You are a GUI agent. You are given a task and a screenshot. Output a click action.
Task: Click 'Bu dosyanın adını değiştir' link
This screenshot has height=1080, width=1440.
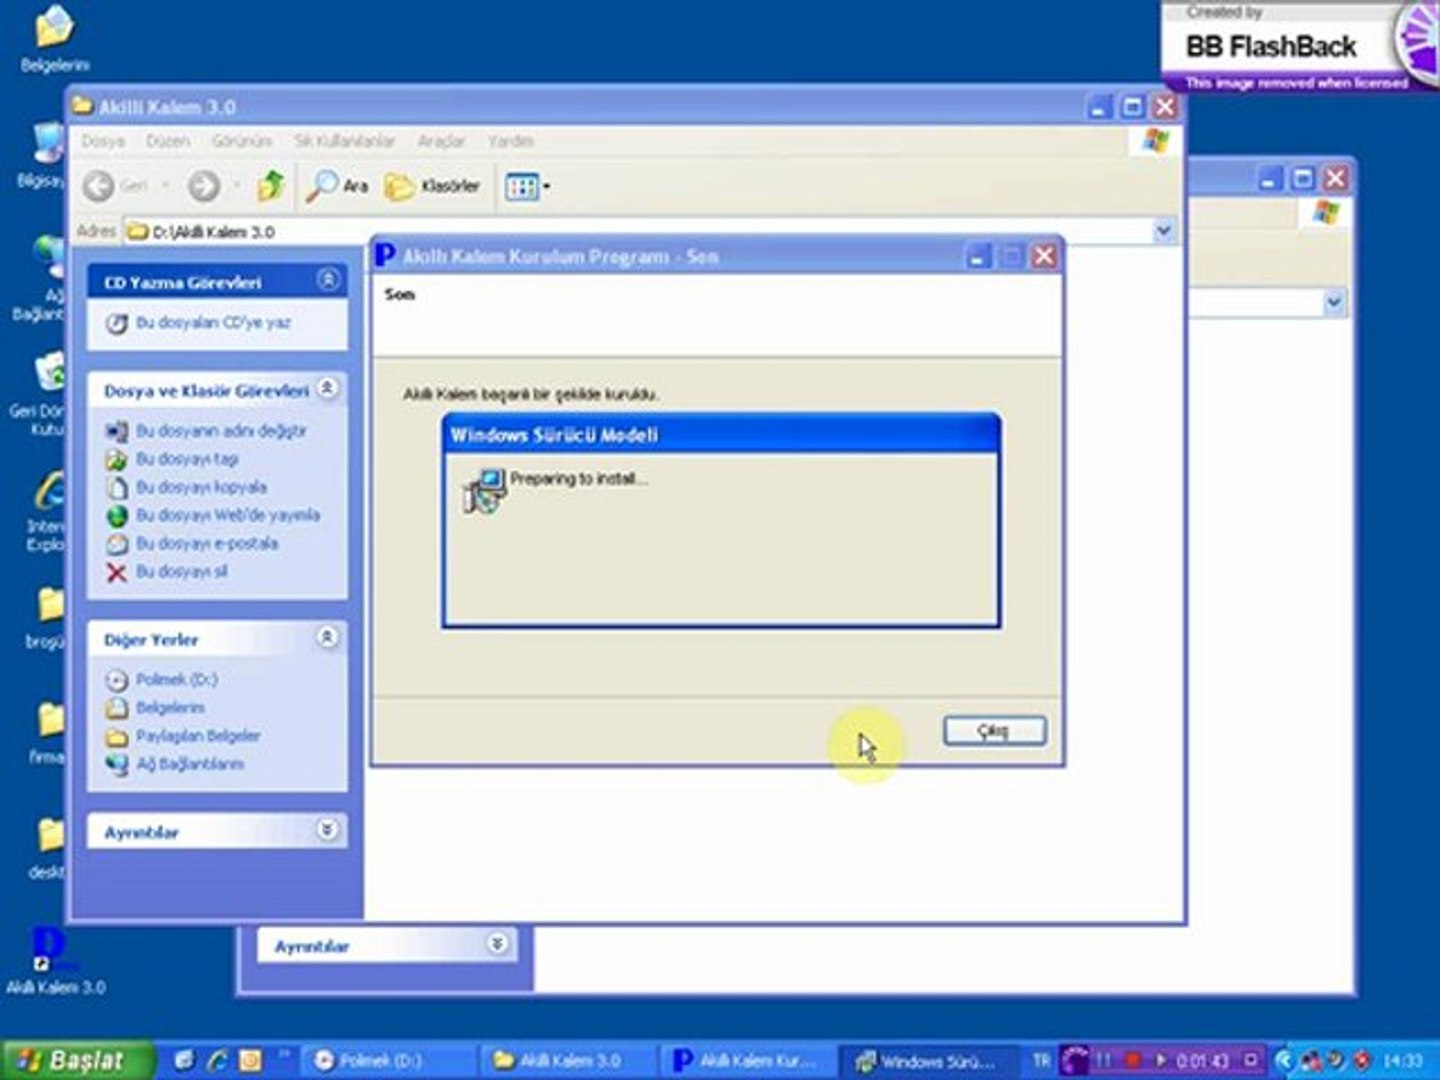(x=221, y=431)
